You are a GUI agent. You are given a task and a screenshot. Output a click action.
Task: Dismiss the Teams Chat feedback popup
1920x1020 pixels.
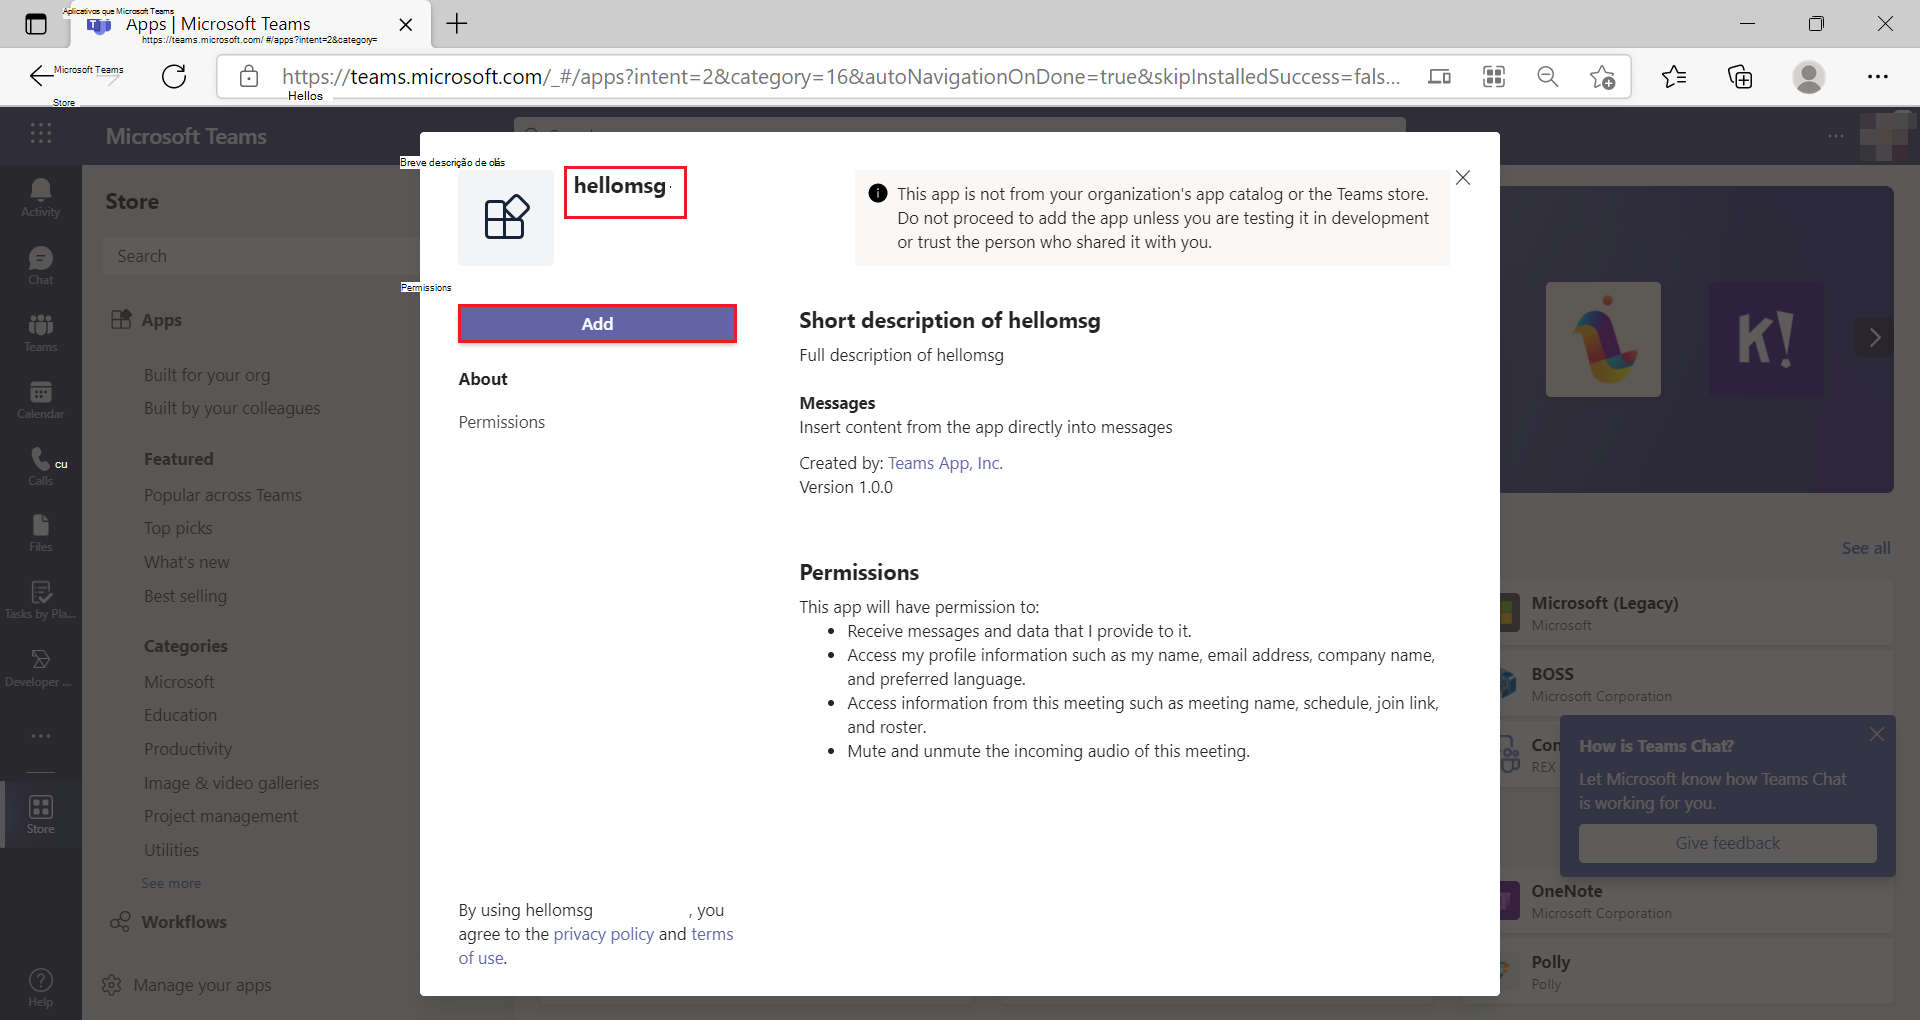1877,735
